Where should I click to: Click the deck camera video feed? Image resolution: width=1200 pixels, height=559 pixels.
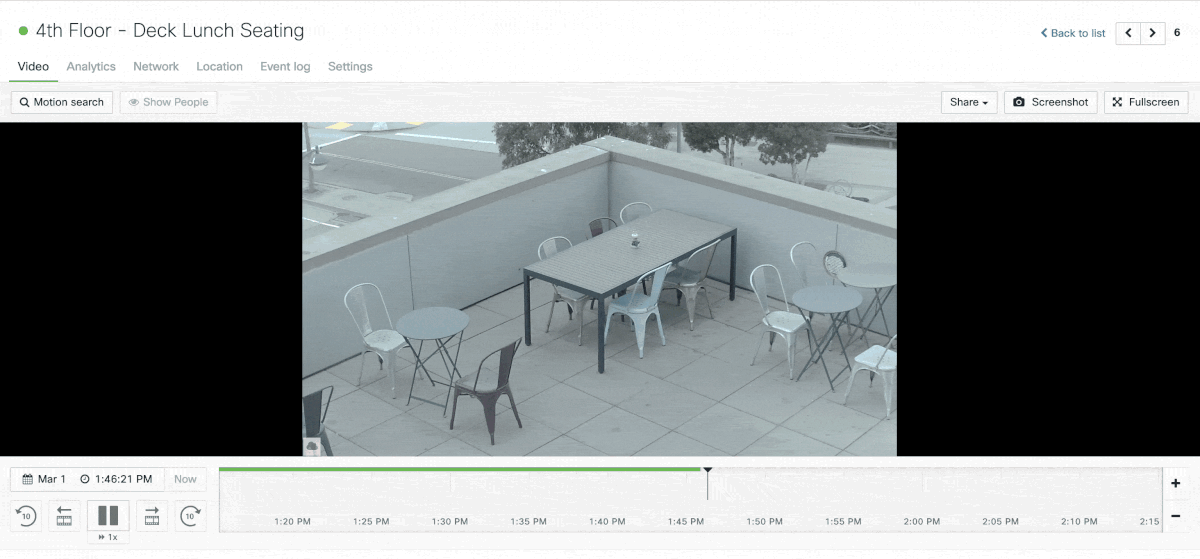599,289
